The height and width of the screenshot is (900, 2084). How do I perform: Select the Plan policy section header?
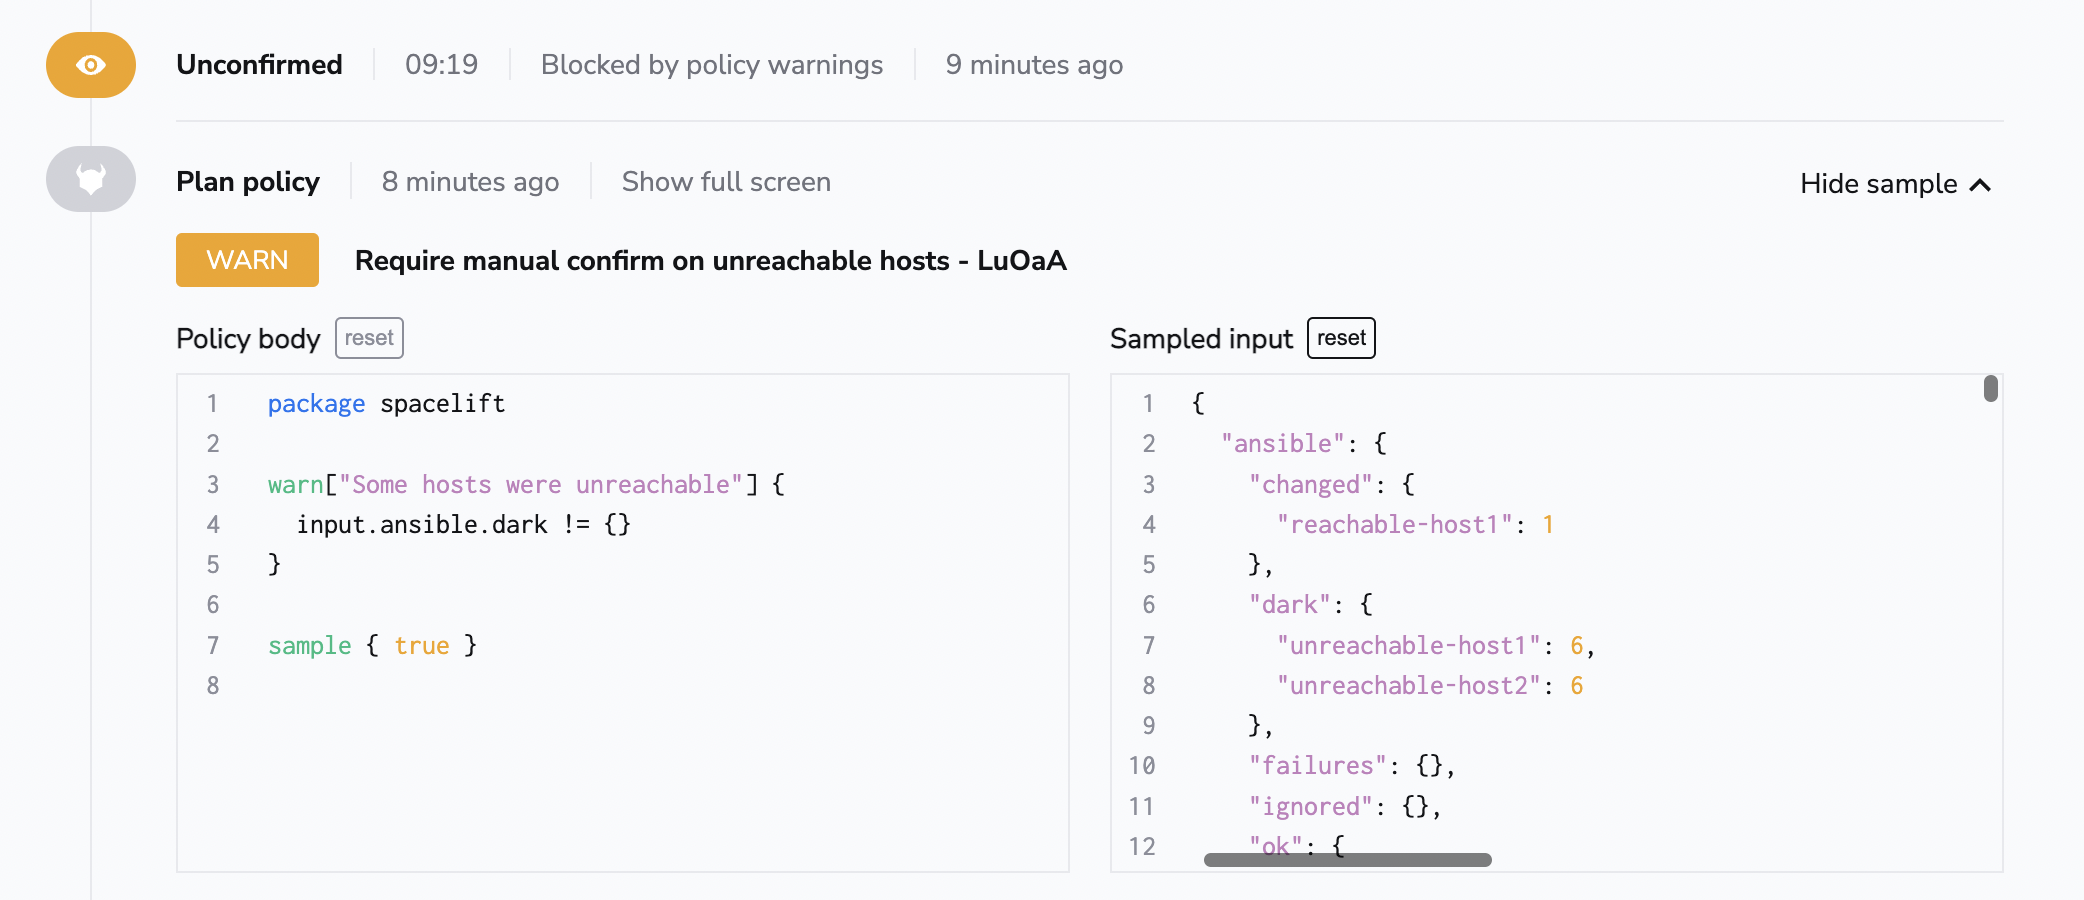click(x=248, y=181)
